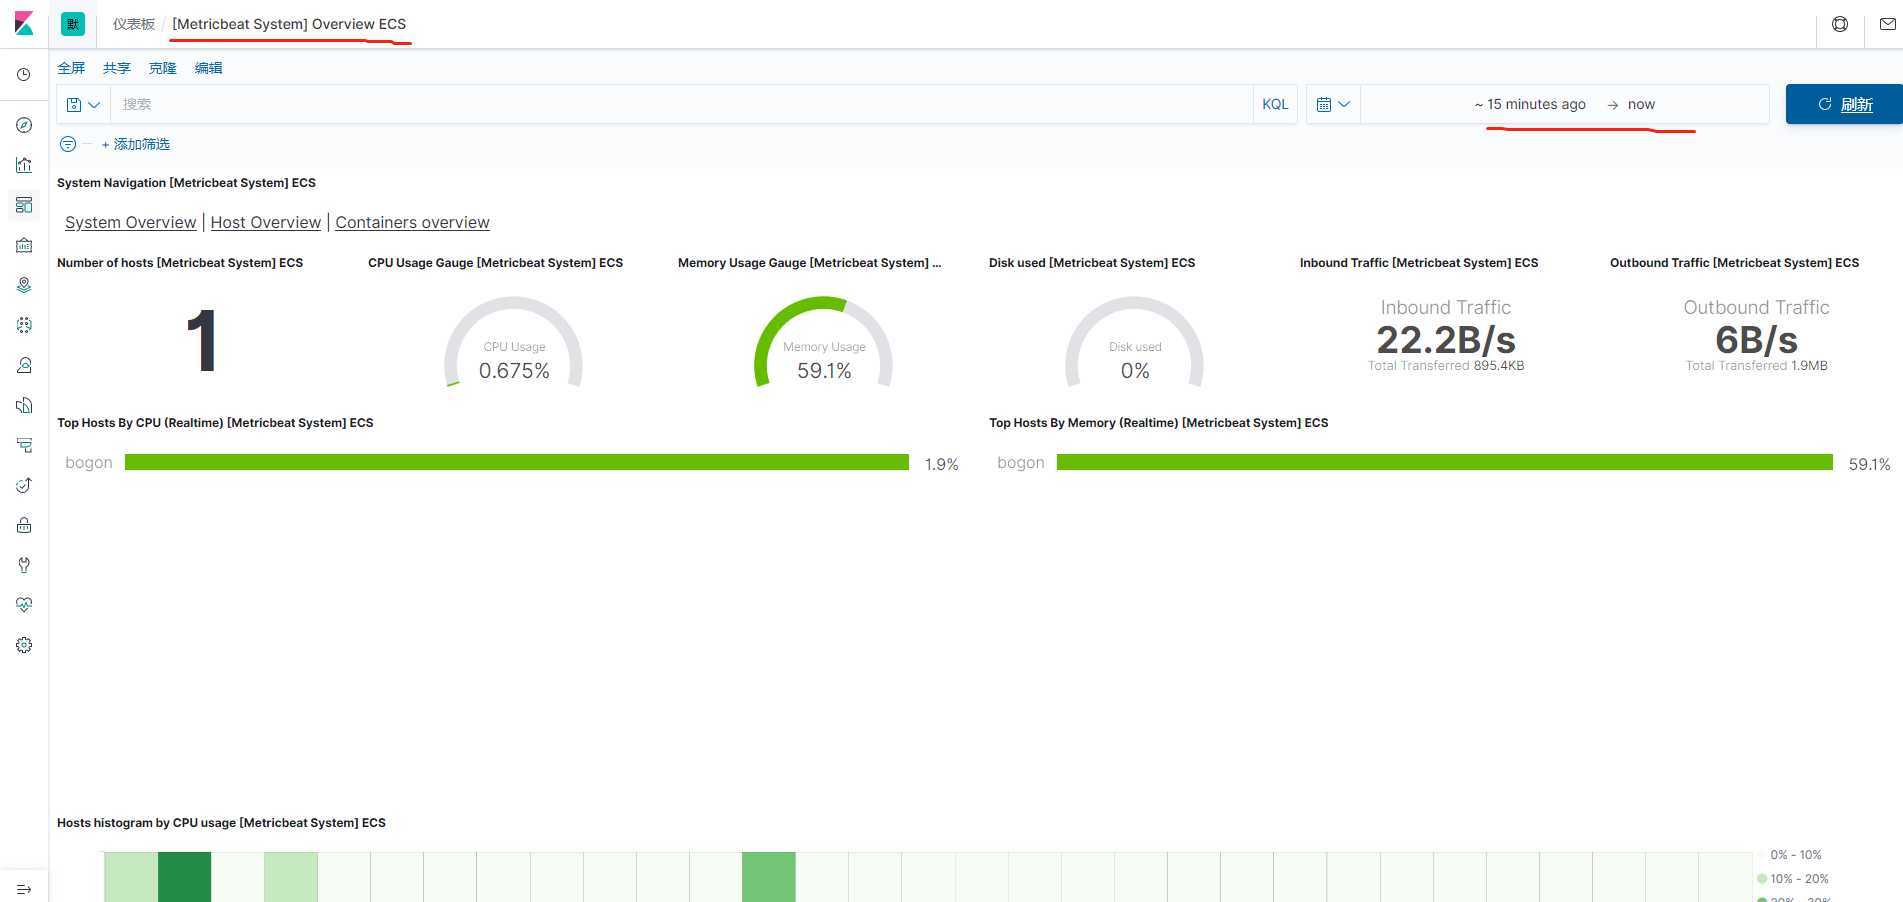The height and width of the screenshot is (902, 1903).
Task: Click the 全屏 menu item
Action: [71, 68]
